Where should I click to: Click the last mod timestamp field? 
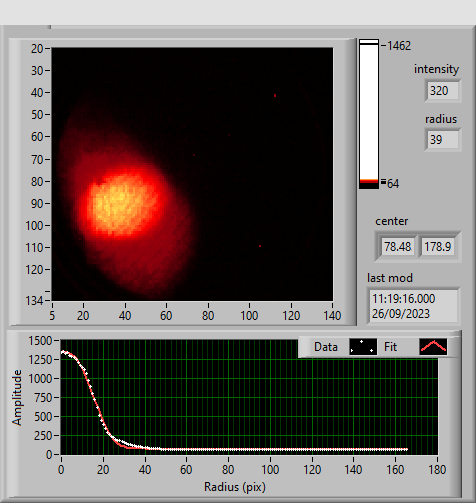[x=414, y=306]
